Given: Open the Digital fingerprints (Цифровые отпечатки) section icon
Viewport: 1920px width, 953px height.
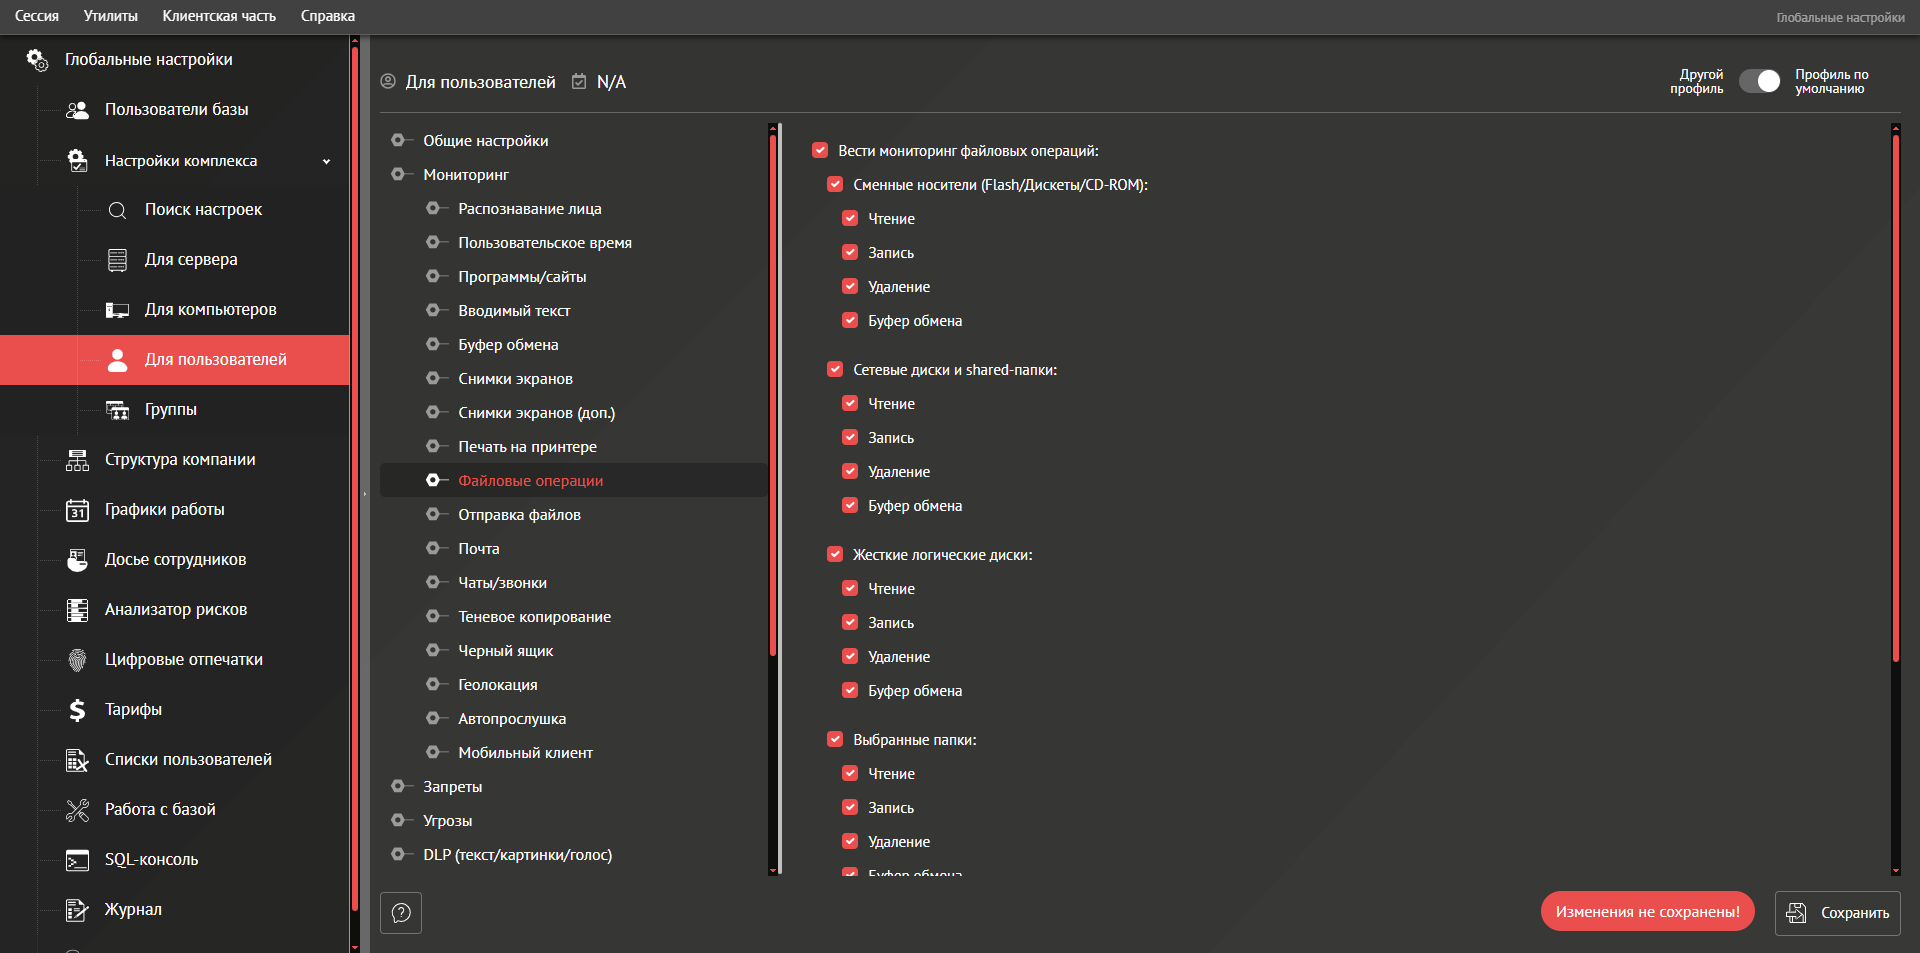Looking at the screenshot, I should coord(77,660).
